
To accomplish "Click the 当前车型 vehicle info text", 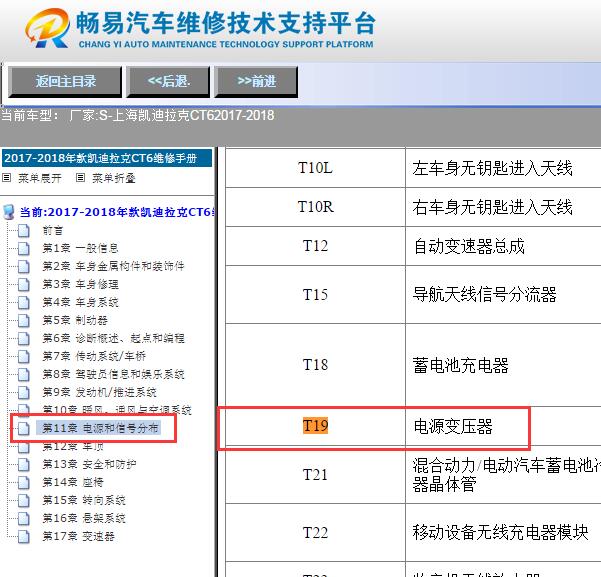I will tap(138, 115).
